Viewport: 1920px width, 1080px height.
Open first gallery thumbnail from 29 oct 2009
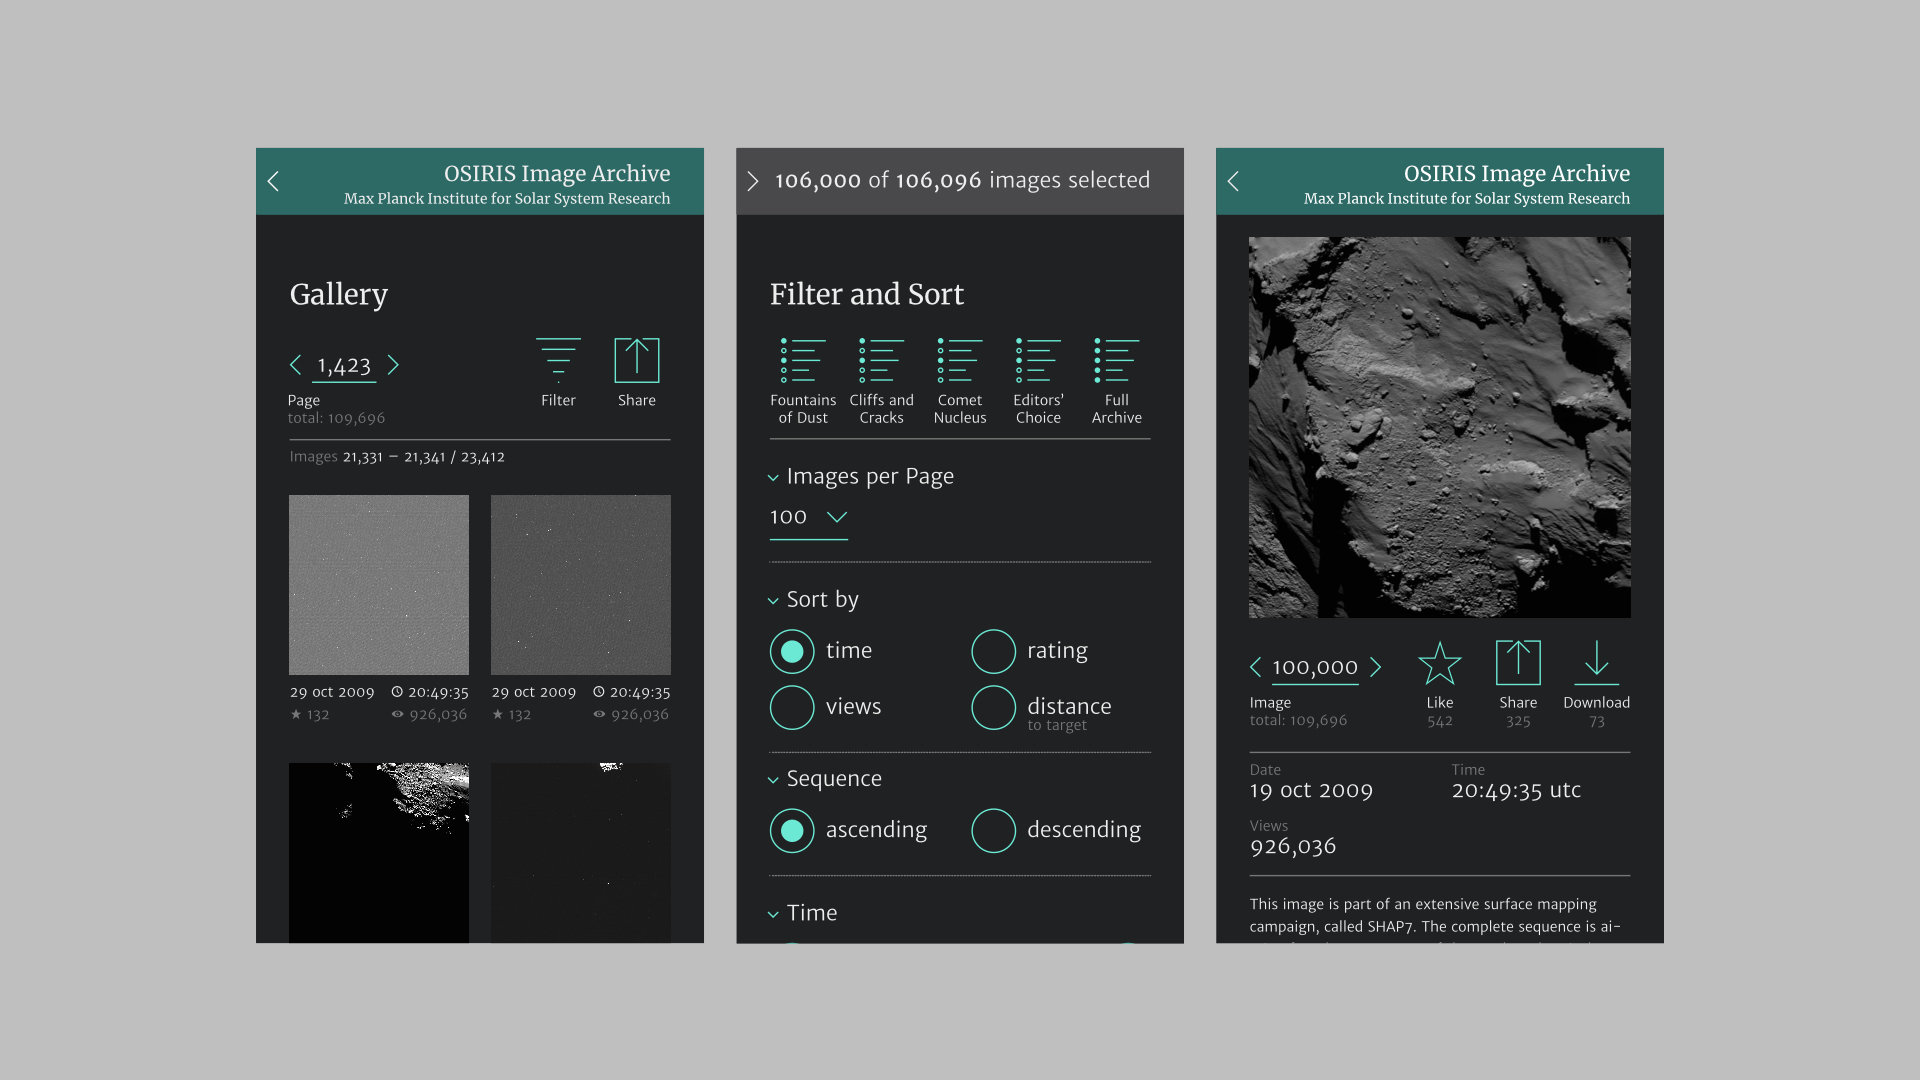click(x=379, y=585)
